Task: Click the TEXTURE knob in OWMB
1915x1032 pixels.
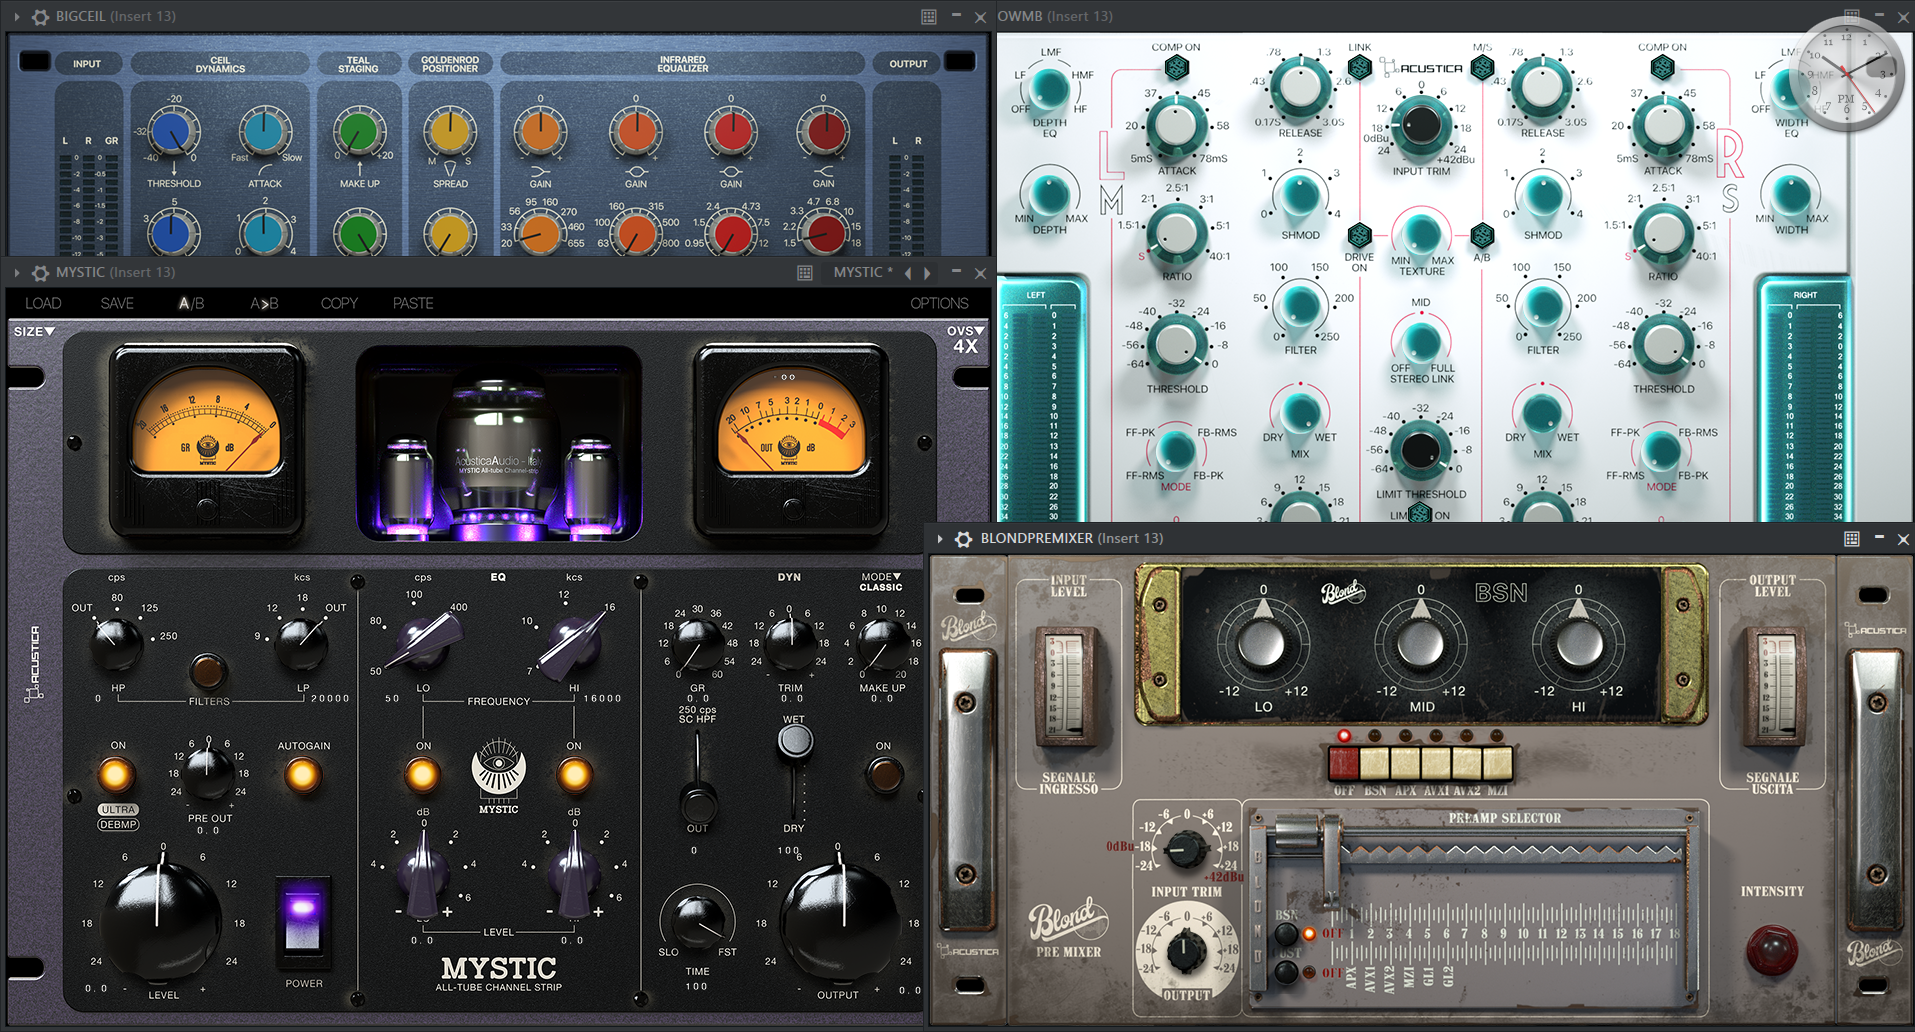Action: tap(1421, 235)
